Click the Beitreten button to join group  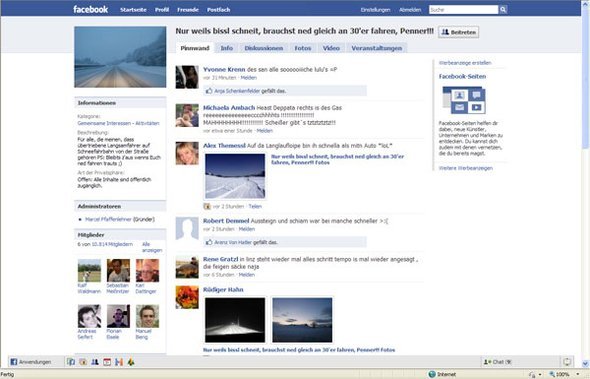pos(458,32)
